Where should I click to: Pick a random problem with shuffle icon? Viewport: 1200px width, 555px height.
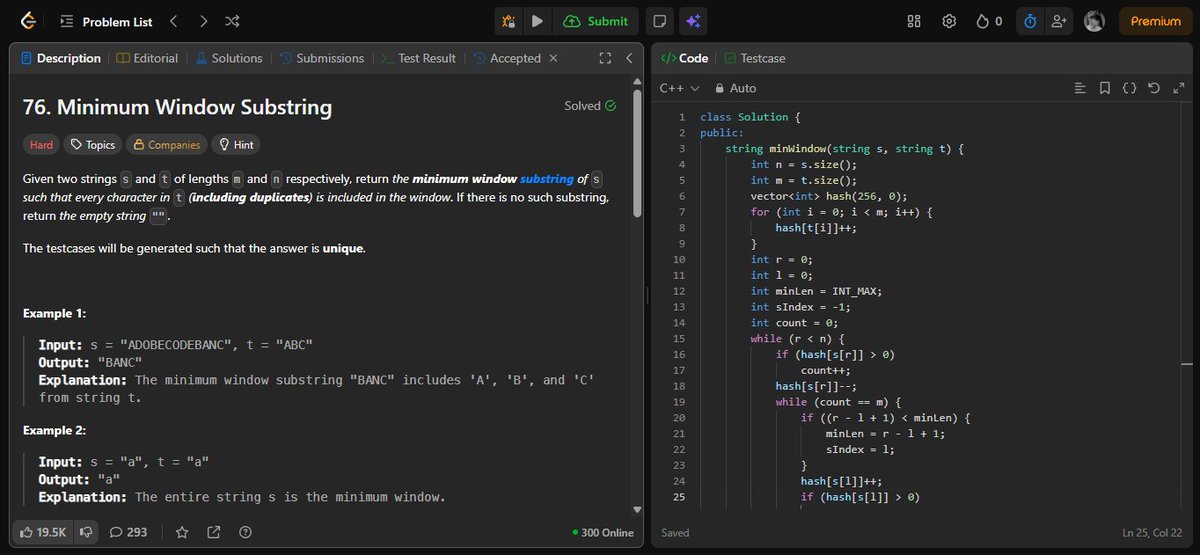pyautogui.click(x=232, y=21)
